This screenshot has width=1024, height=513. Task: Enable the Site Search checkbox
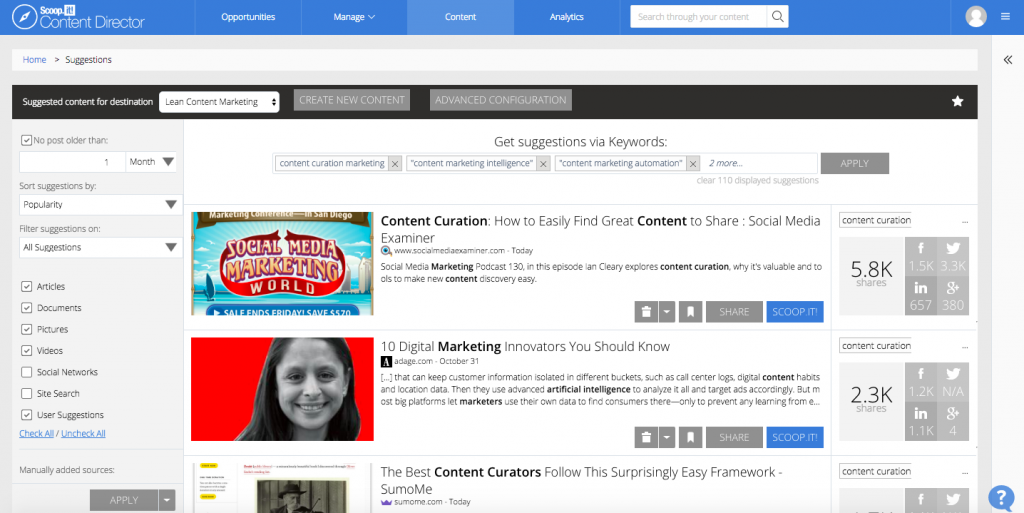[x=27, y=394]
